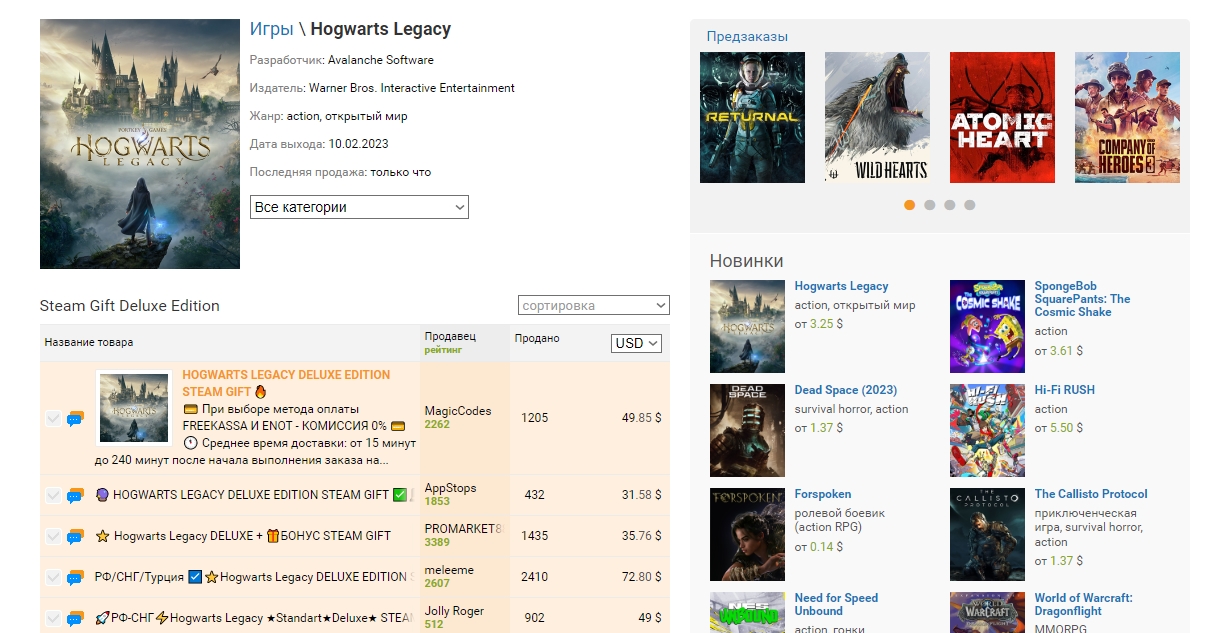This screenshot has width=1210, height=633.
Task: Toggle the checkmark in the meleeme row
Action: click(x=53, y=577)
